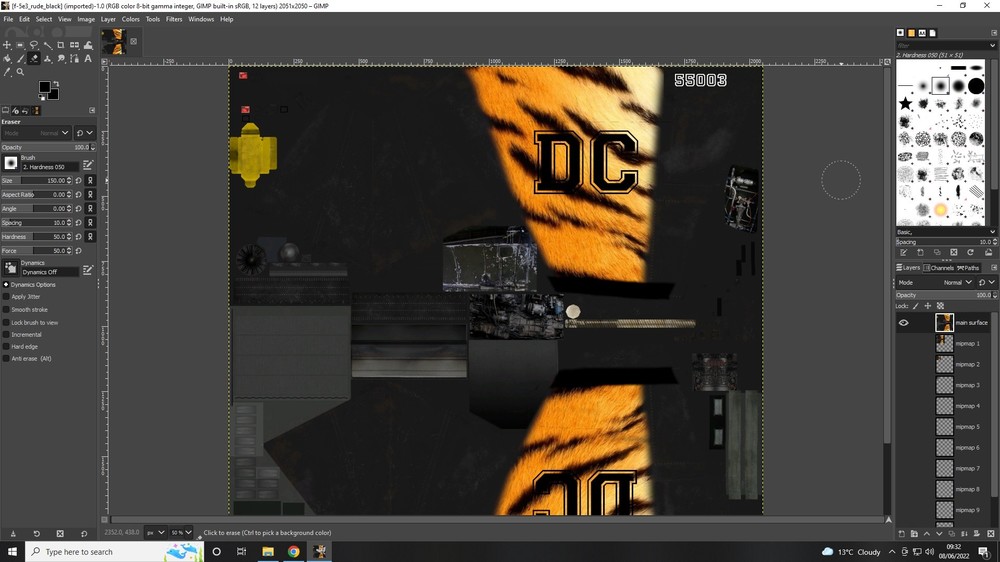
Task: Open the Select menu
Action: 44,19
